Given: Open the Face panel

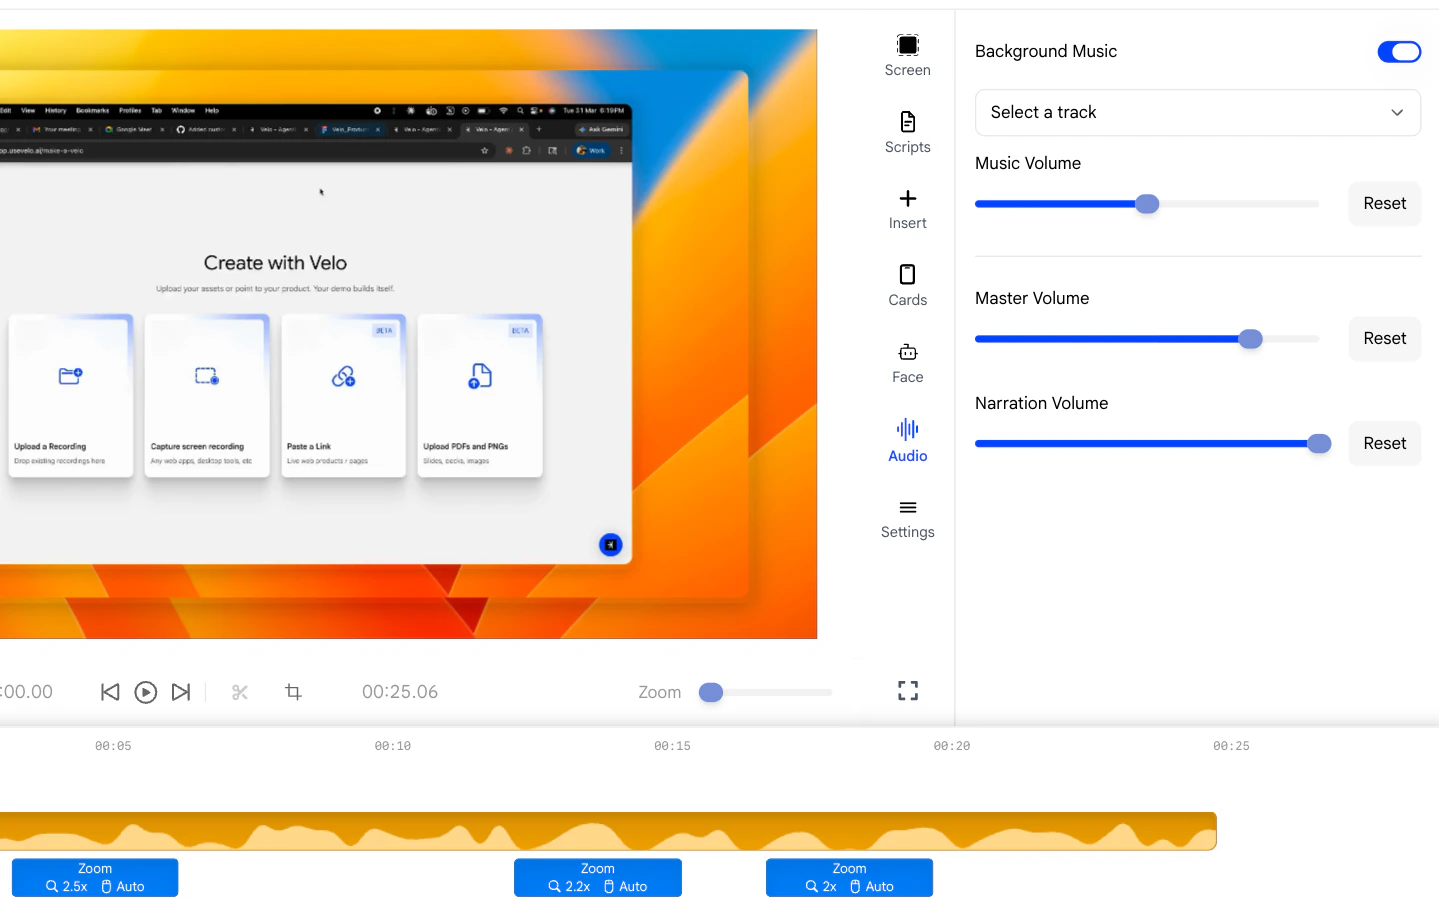Looking at the screenshot, I should (907, 363).
